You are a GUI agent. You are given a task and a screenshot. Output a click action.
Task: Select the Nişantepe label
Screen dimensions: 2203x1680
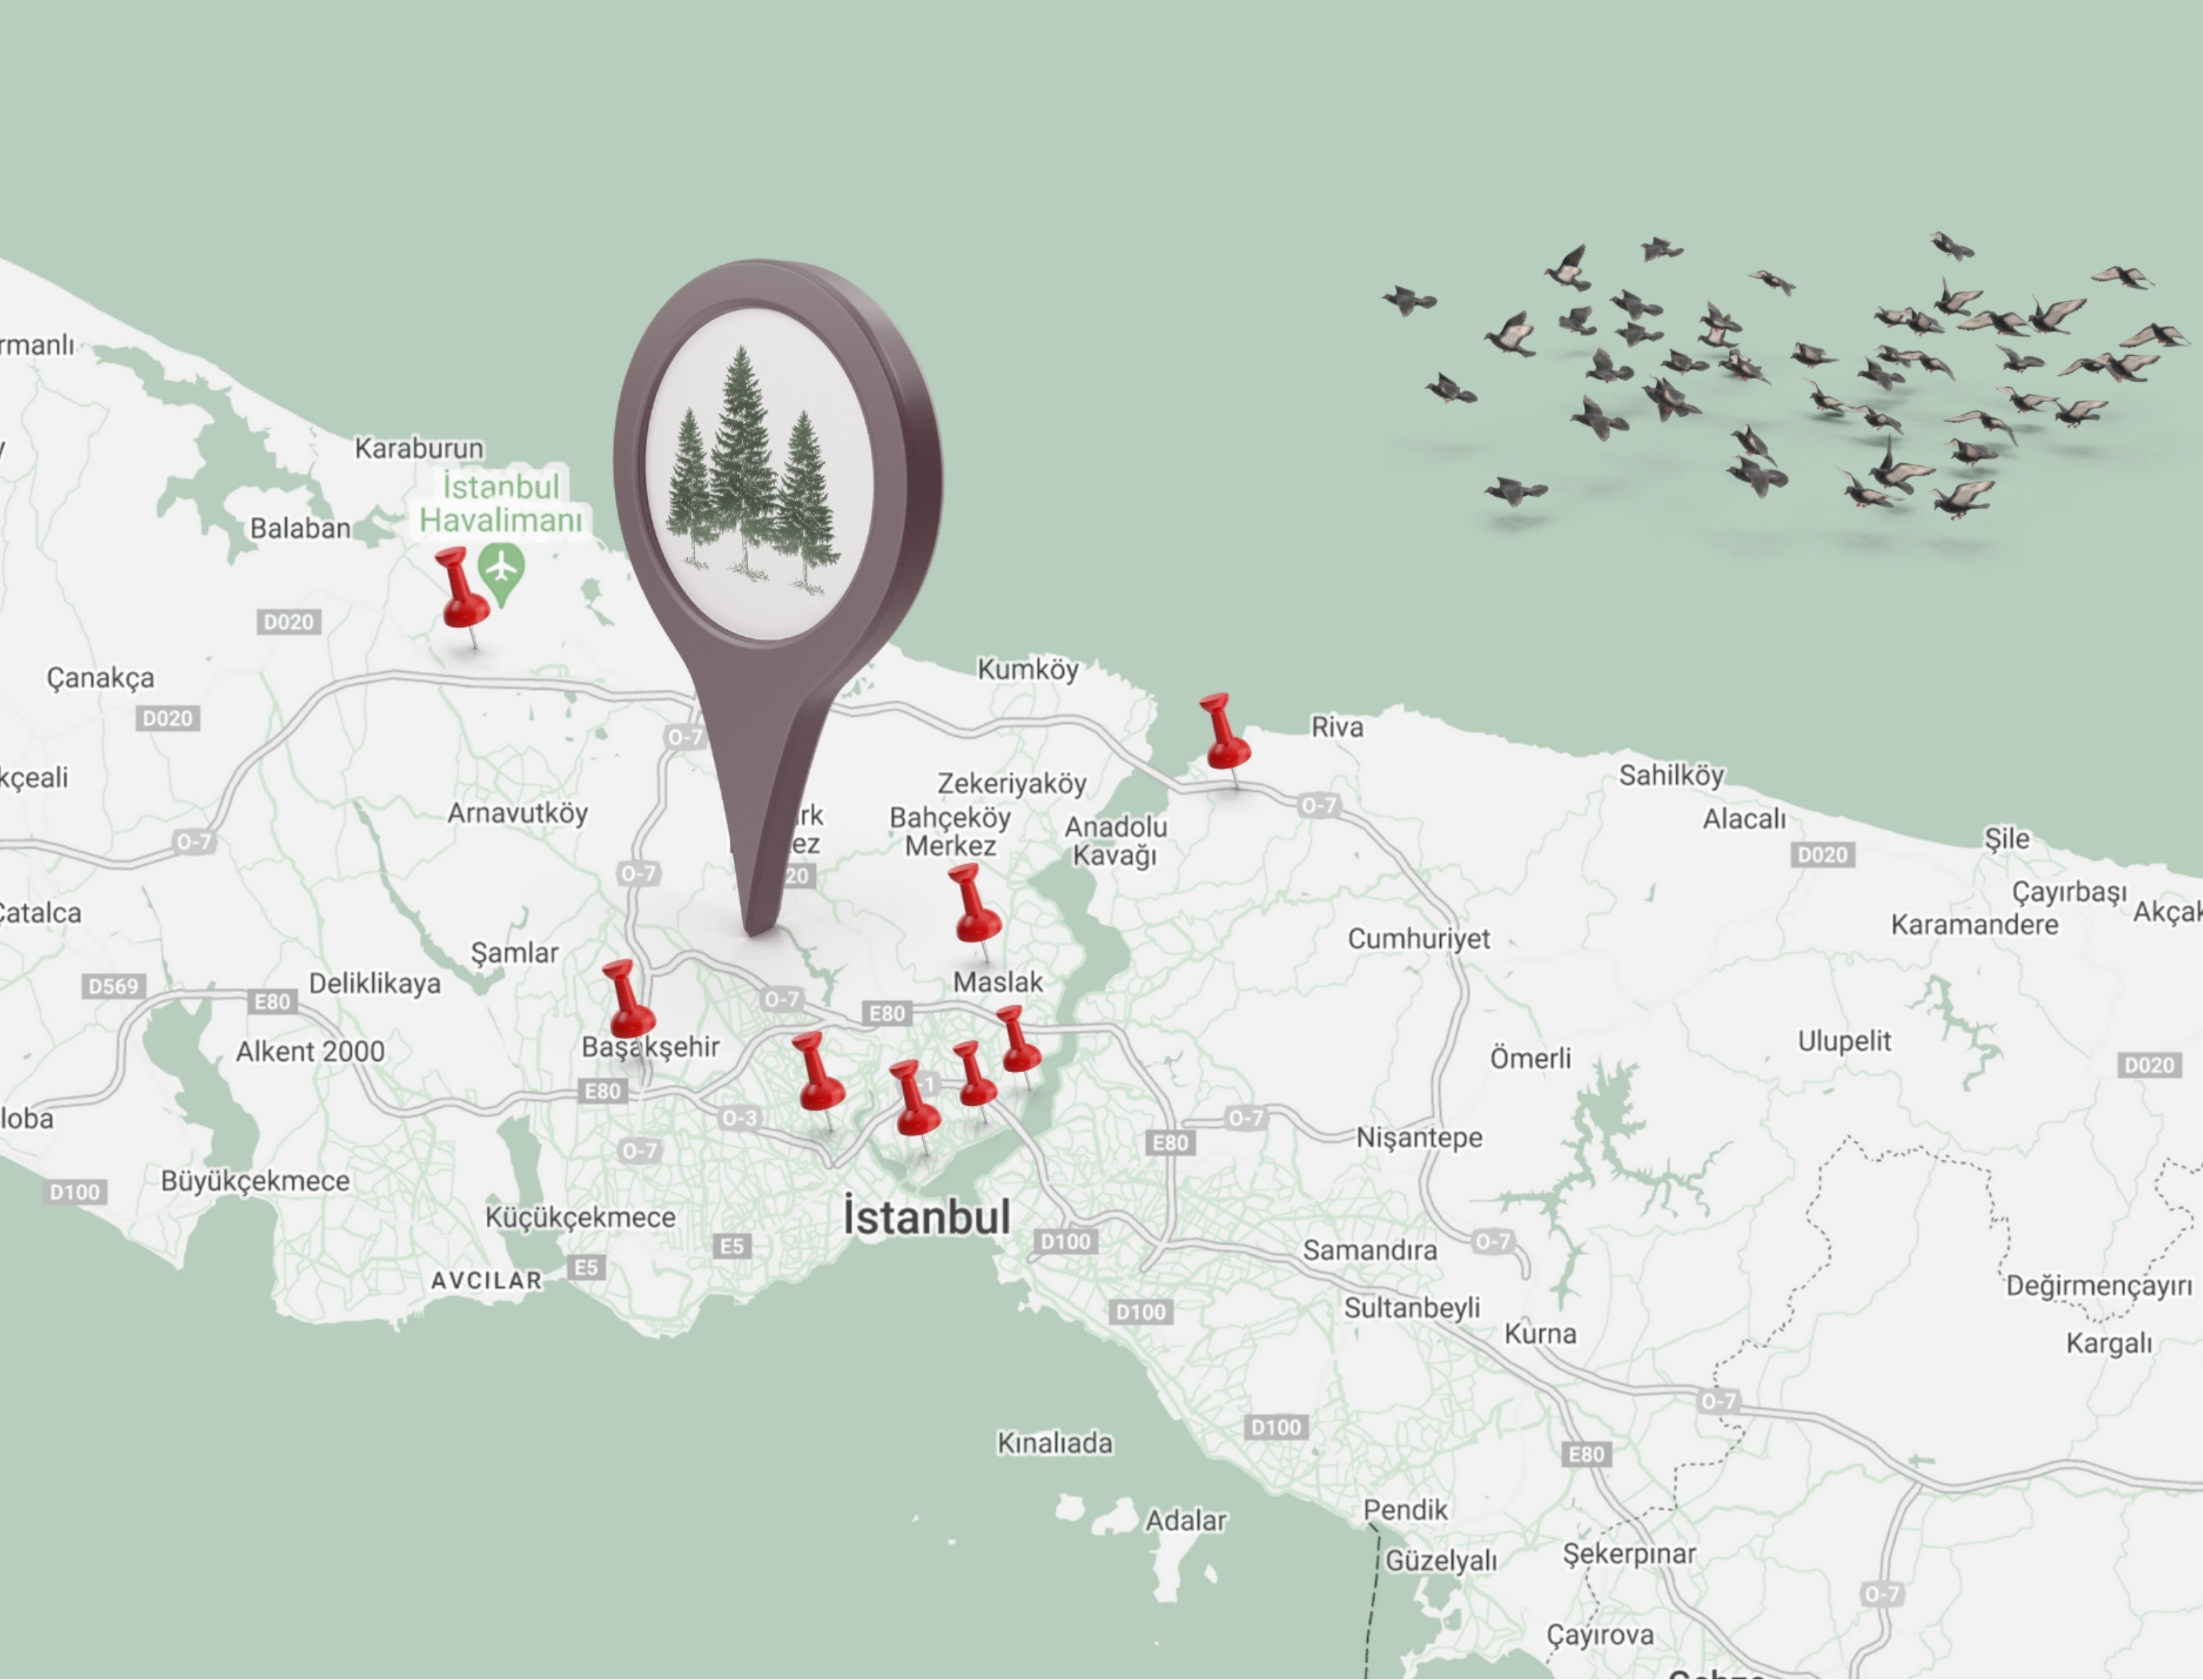coord(1419,1137)
